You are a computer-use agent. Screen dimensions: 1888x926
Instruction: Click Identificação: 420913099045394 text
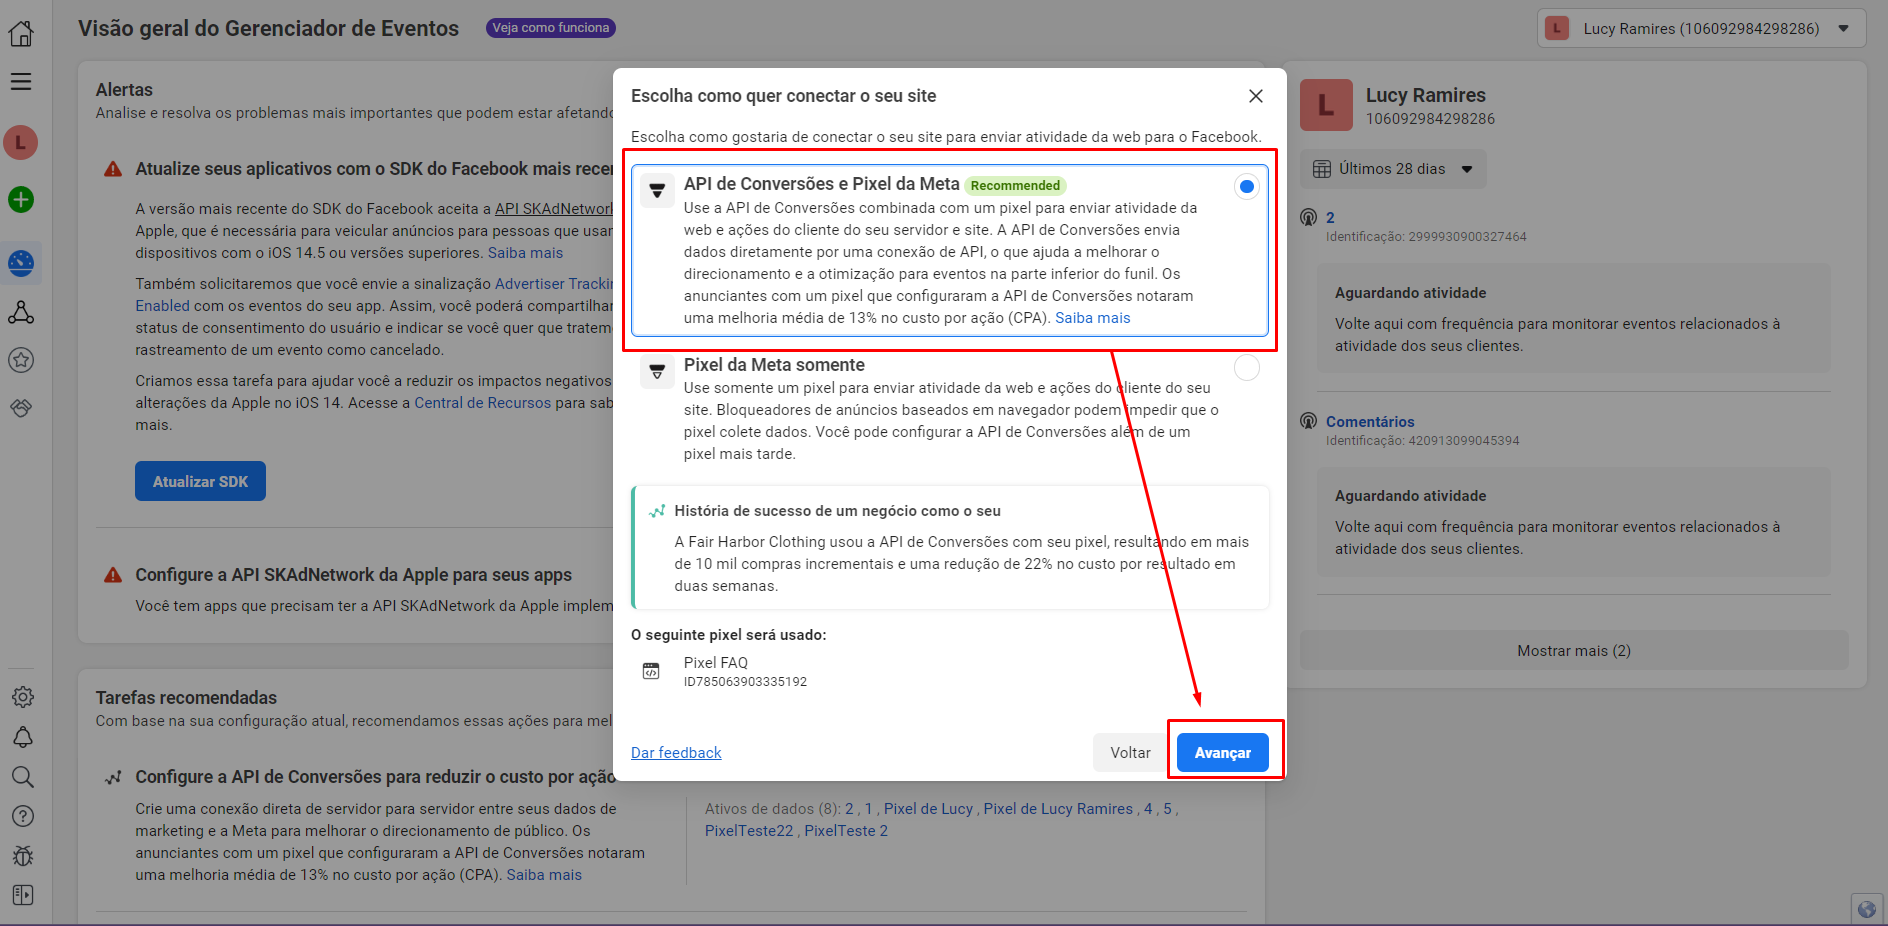click(x=1423, y=441)
